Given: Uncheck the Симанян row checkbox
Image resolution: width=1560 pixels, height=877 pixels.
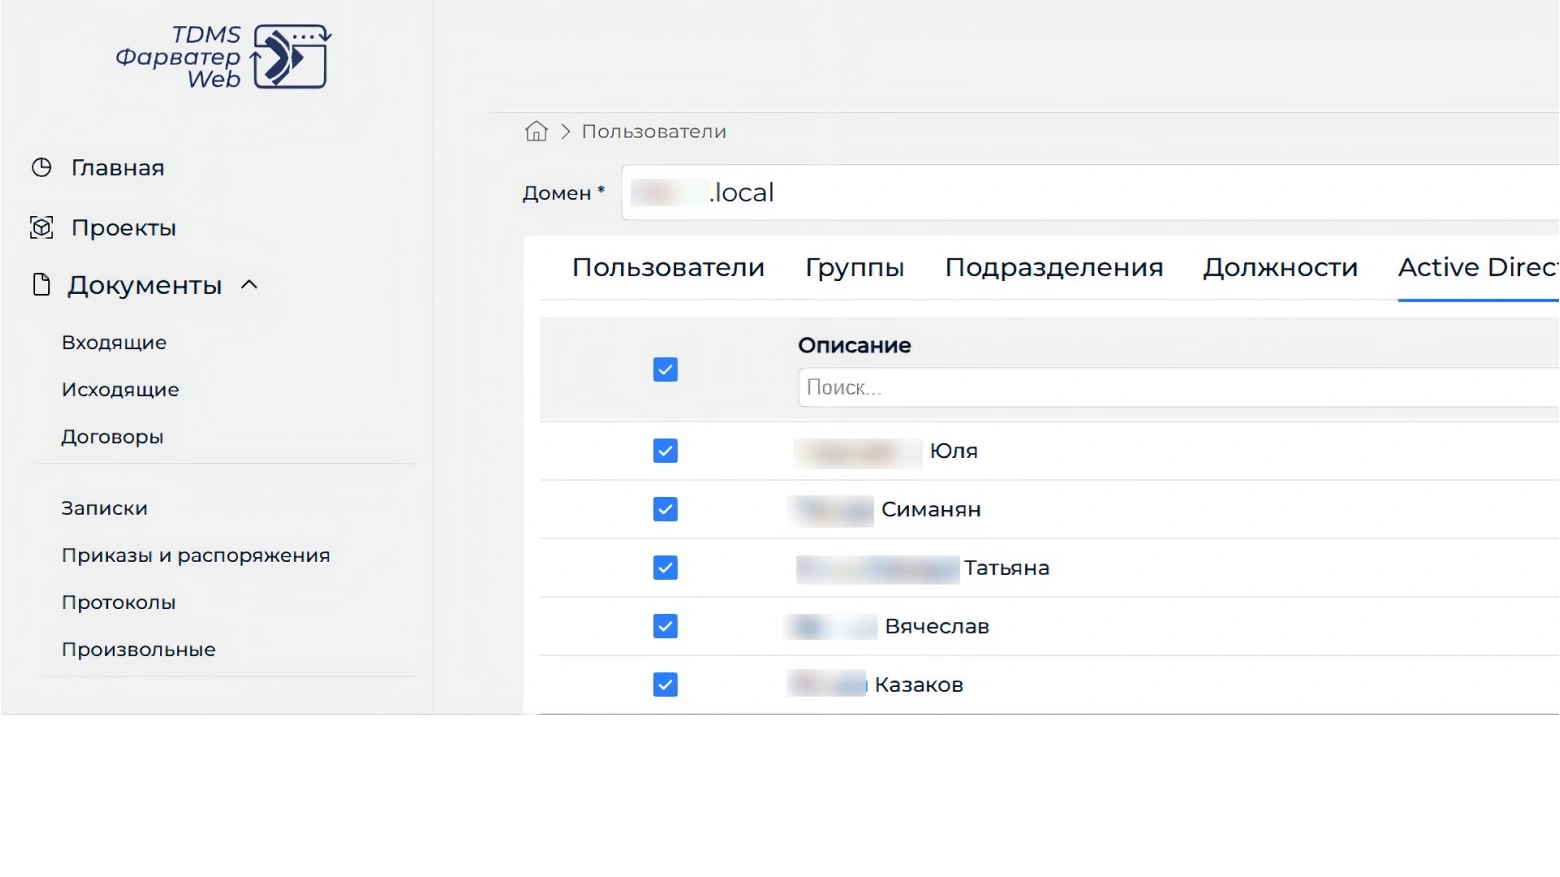Looking at the screenshot, I should 665,509.
